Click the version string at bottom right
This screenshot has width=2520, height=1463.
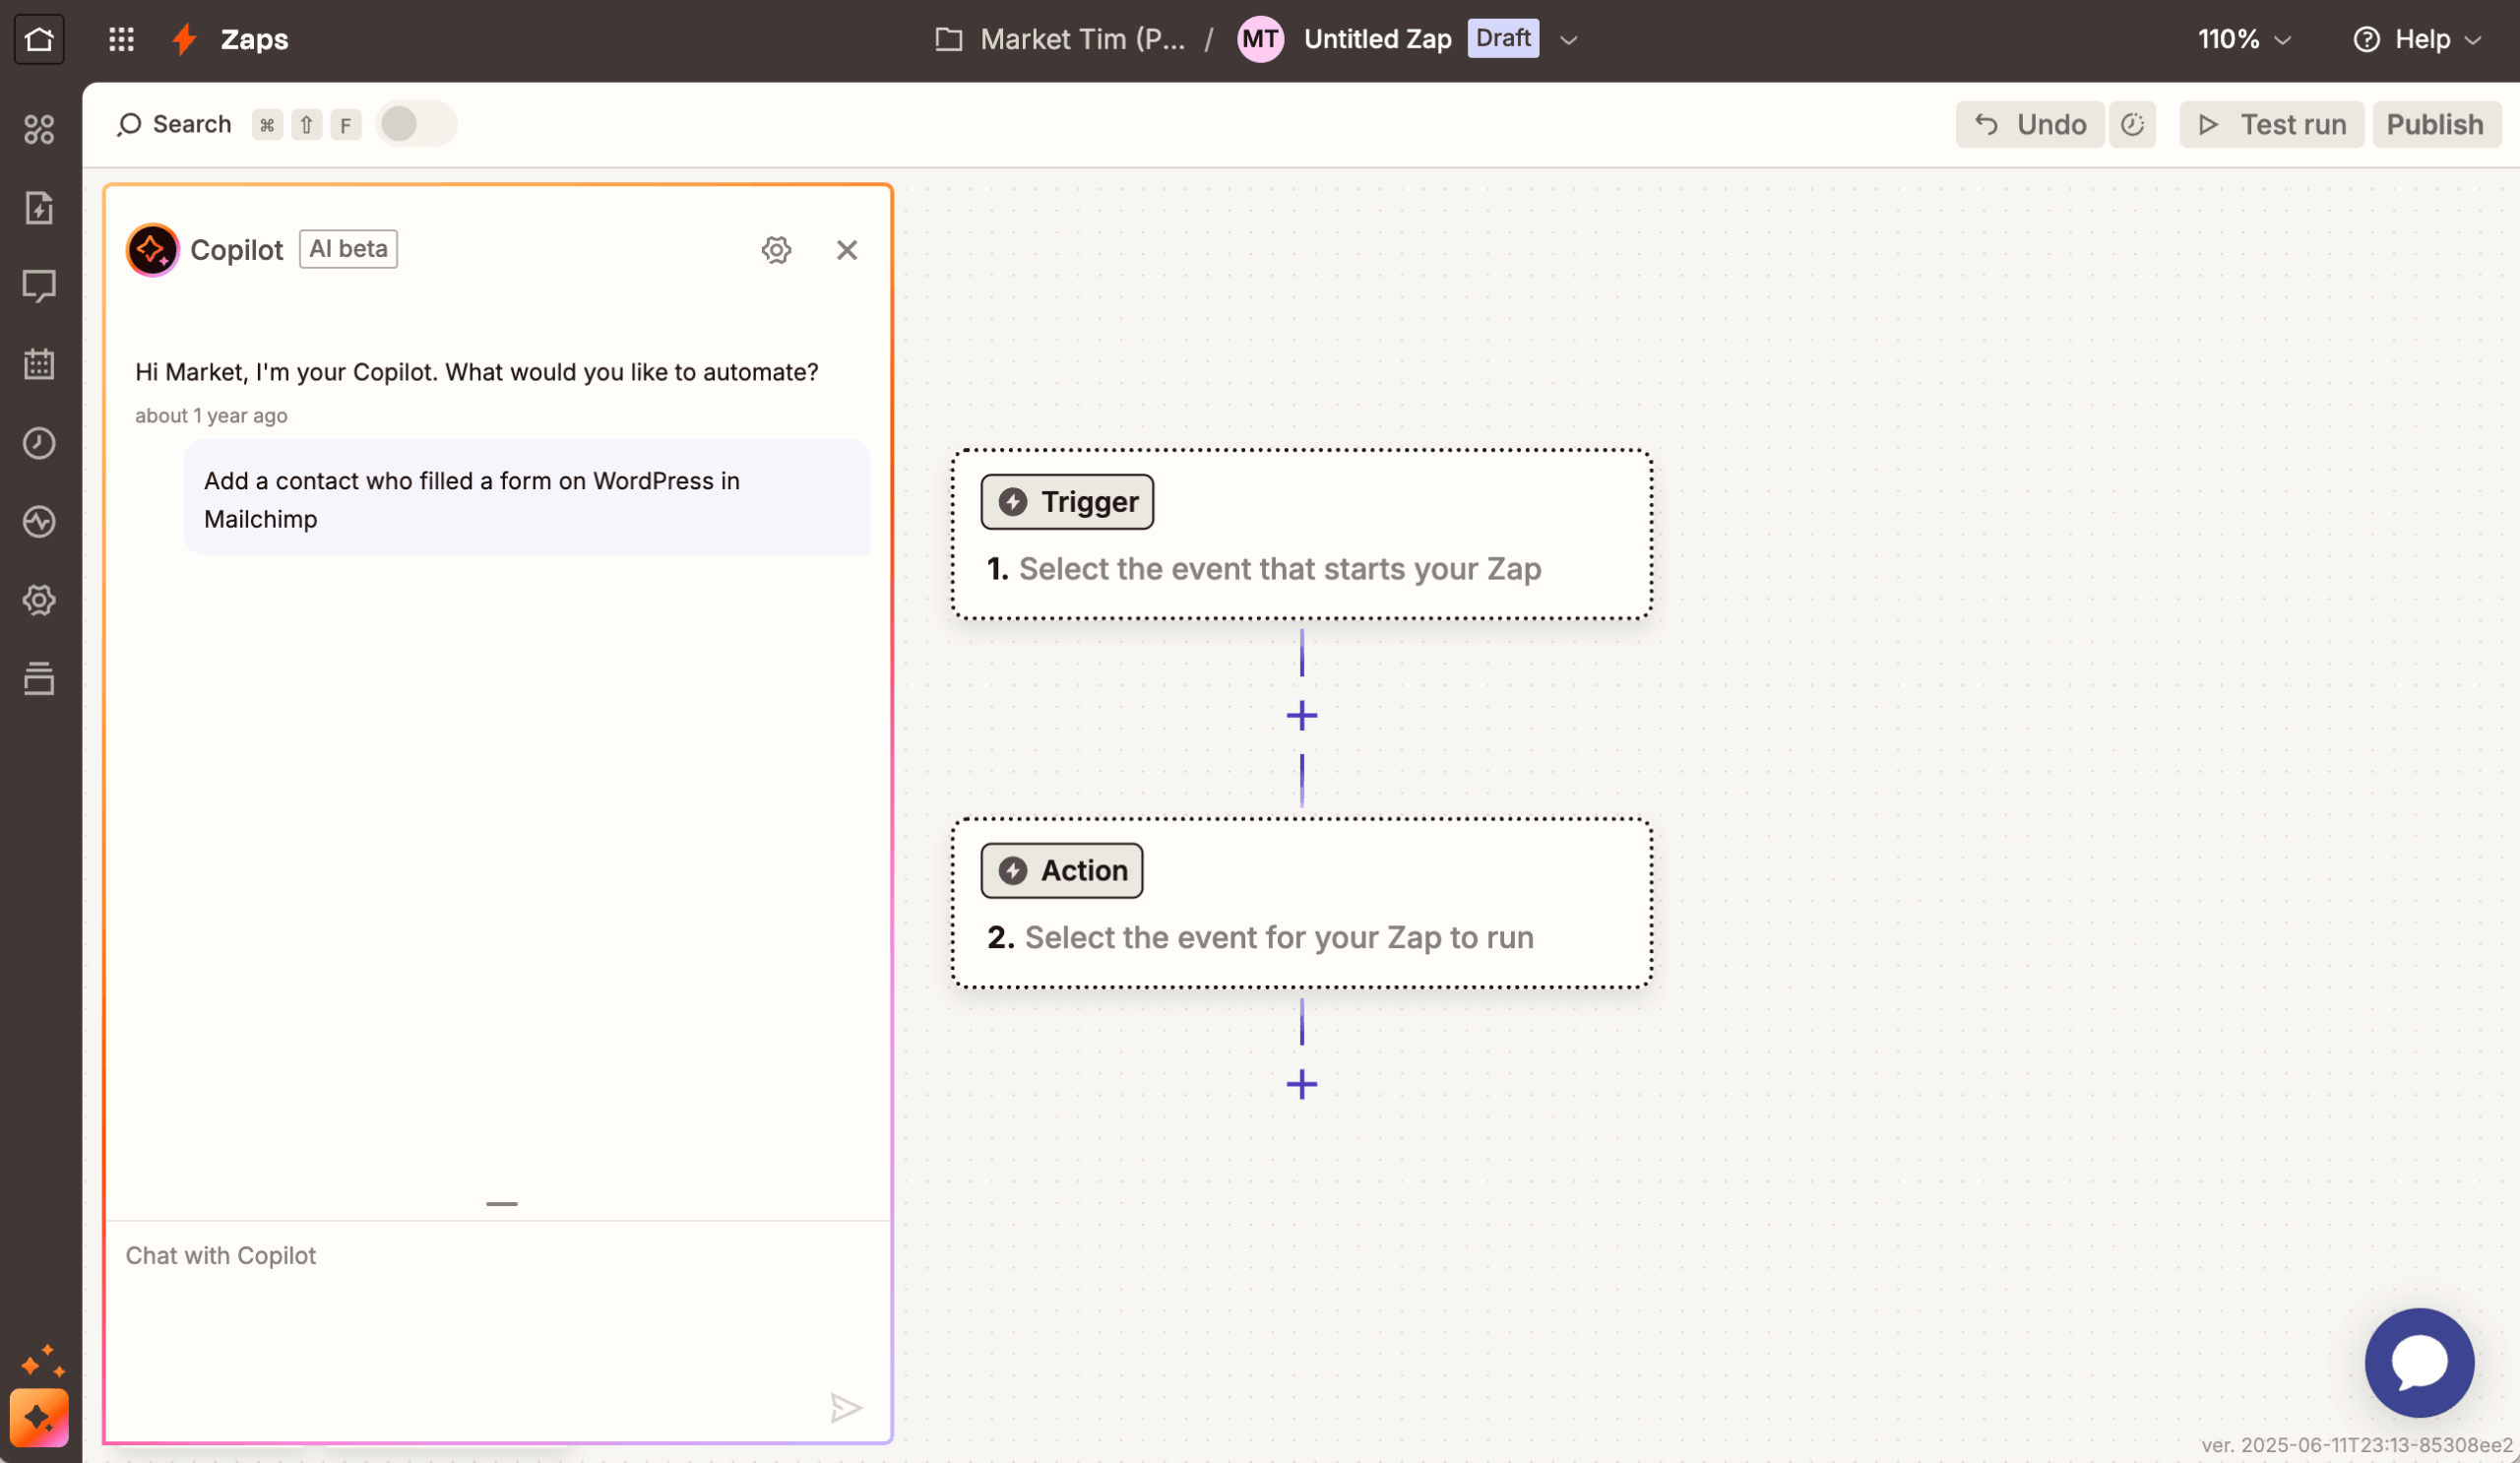tap(2357, 1445)
